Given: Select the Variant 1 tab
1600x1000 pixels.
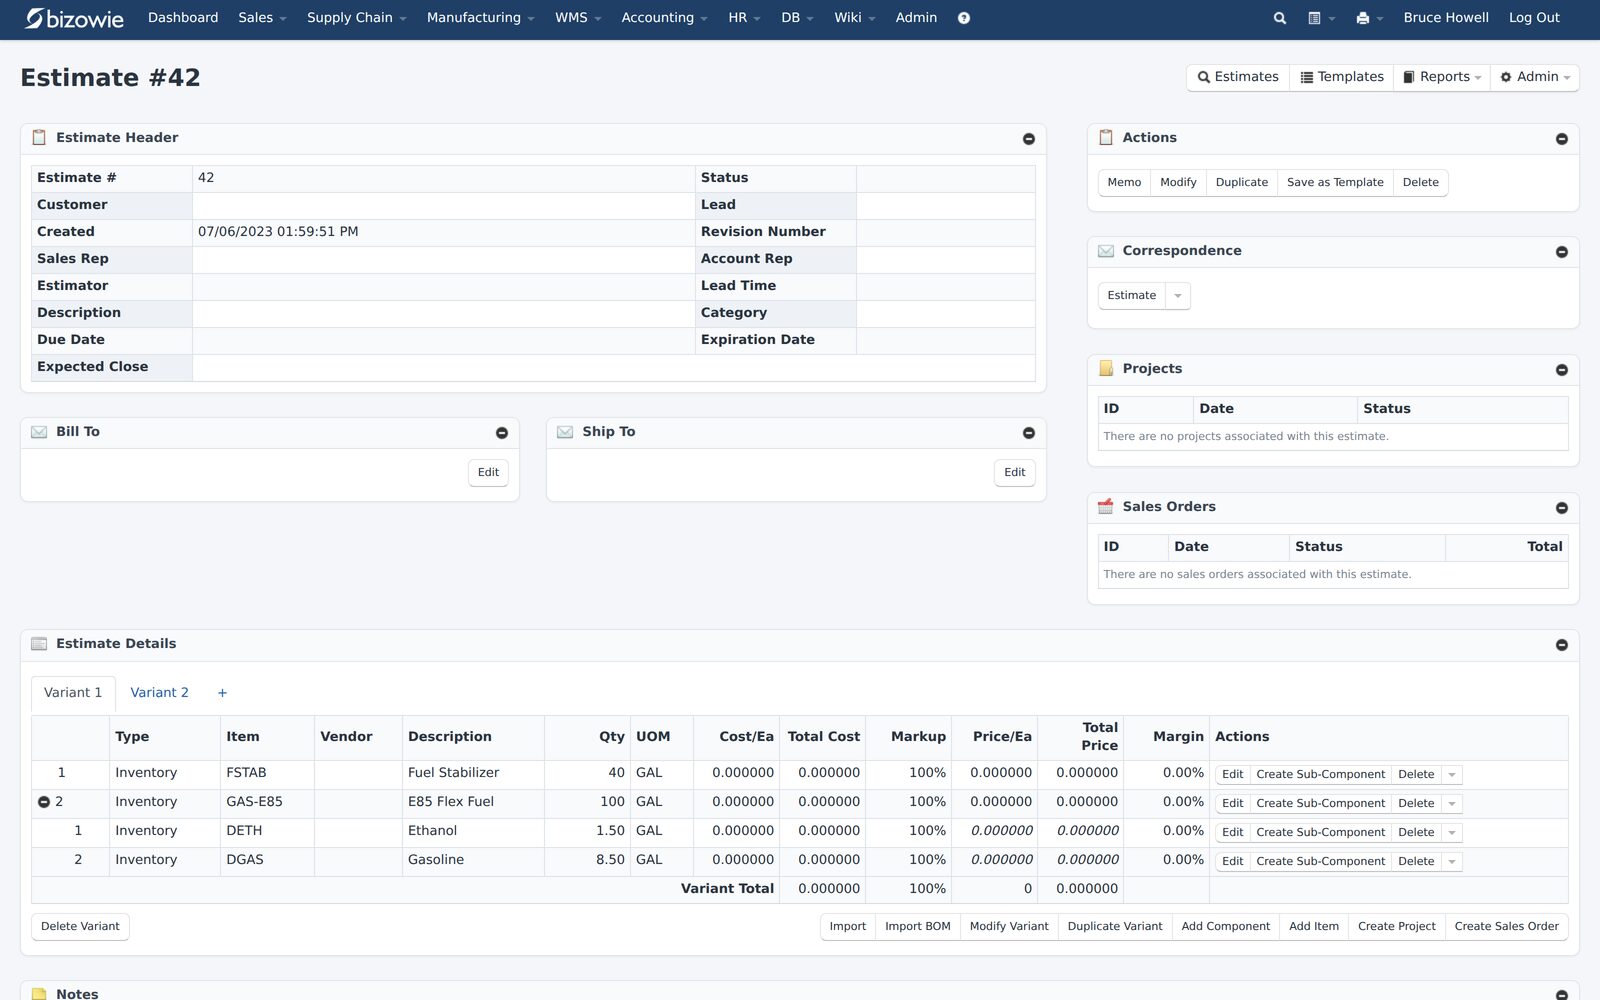Looking at the screenshot, I should (x=73, y=693).
